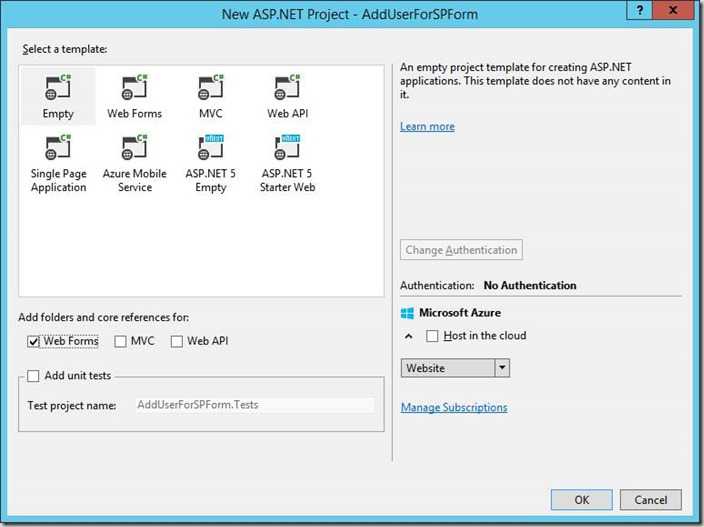Uncheck the Web Forms references checkbox

click(34, 342)
